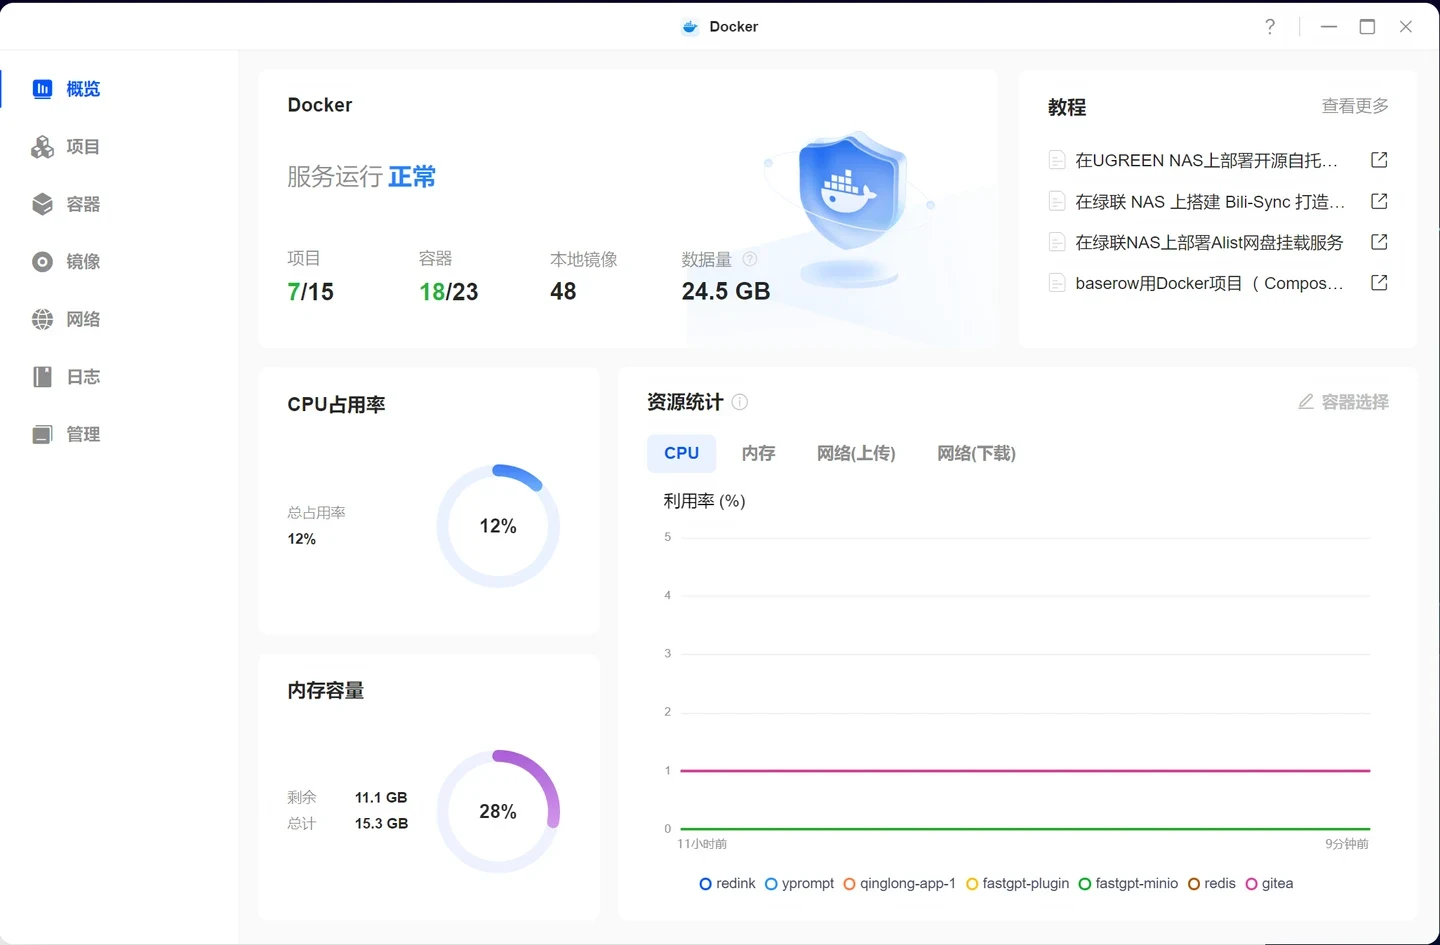Viewport: 1440px width, 945px height.
Task: Open external link for Bili-Sync tutorial
Action: (x=1379, y=201)
